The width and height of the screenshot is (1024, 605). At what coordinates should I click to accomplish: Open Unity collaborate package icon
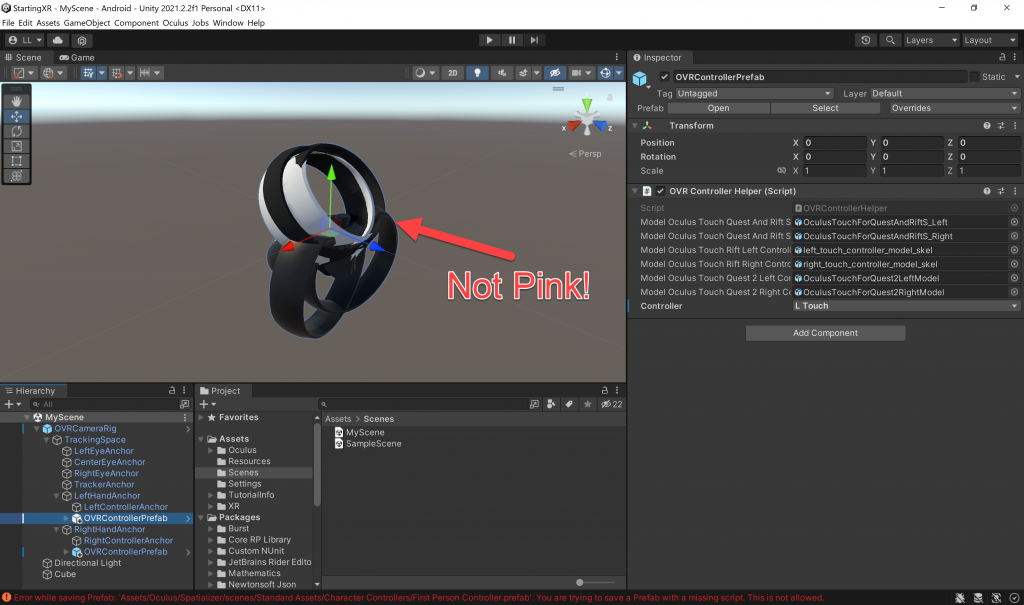(82, 40)
